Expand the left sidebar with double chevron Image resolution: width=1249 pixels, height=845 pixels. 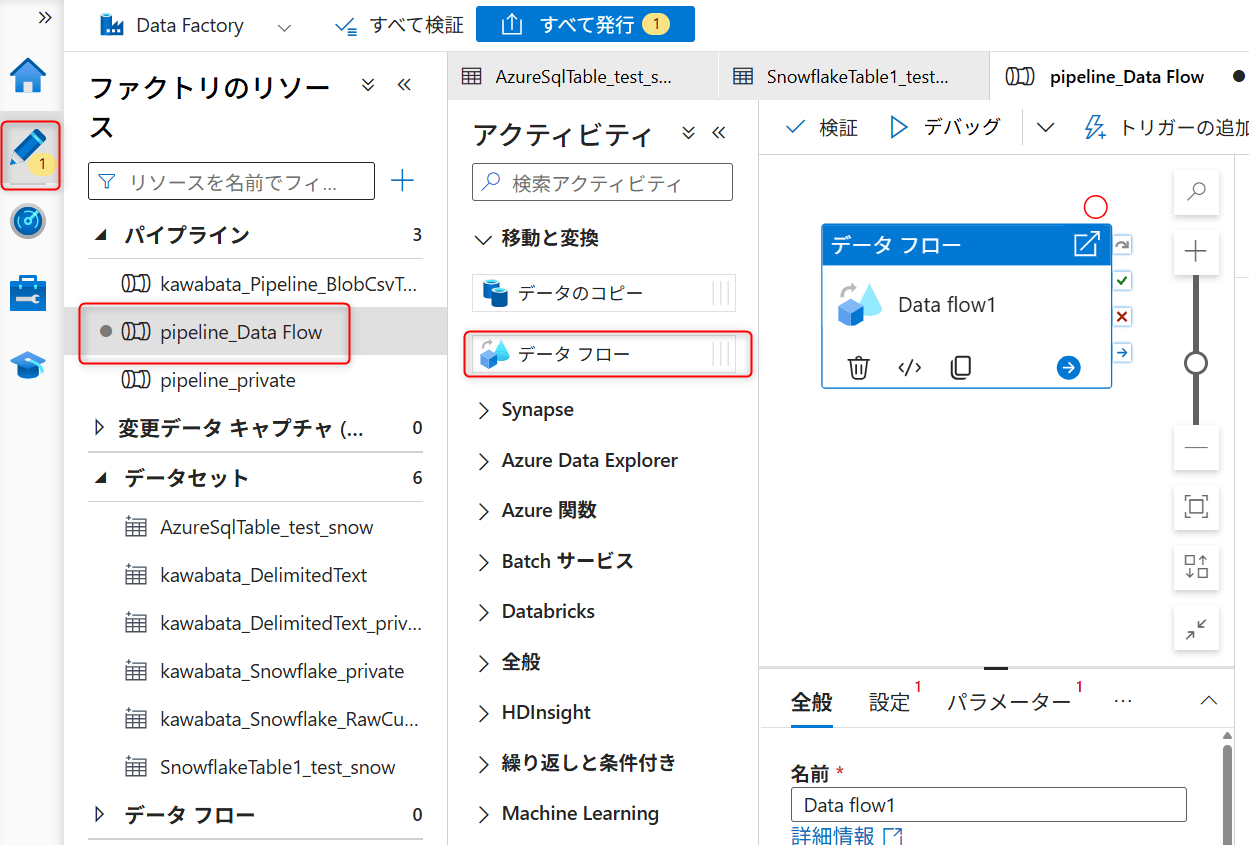45,18
